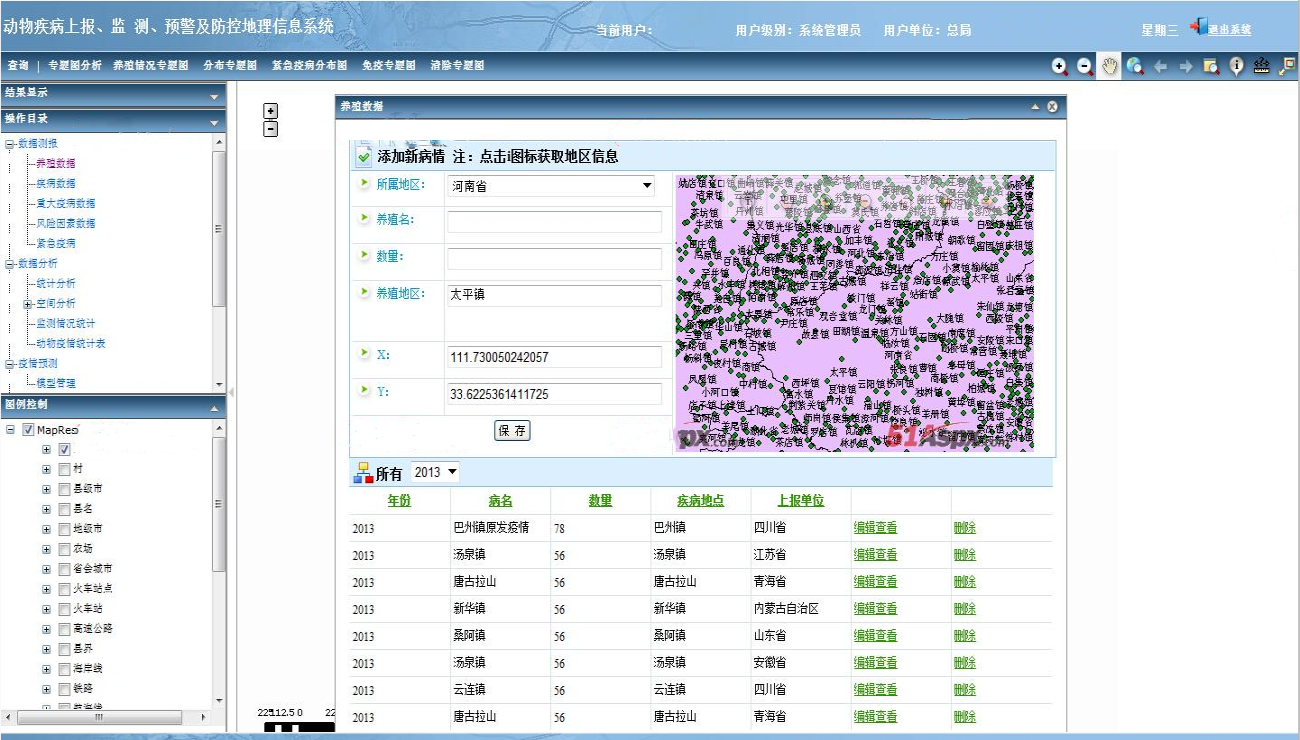Collapse the 疫情预测 tree node
This screenshot has height=740, width=1300.
tap(10, 364)
